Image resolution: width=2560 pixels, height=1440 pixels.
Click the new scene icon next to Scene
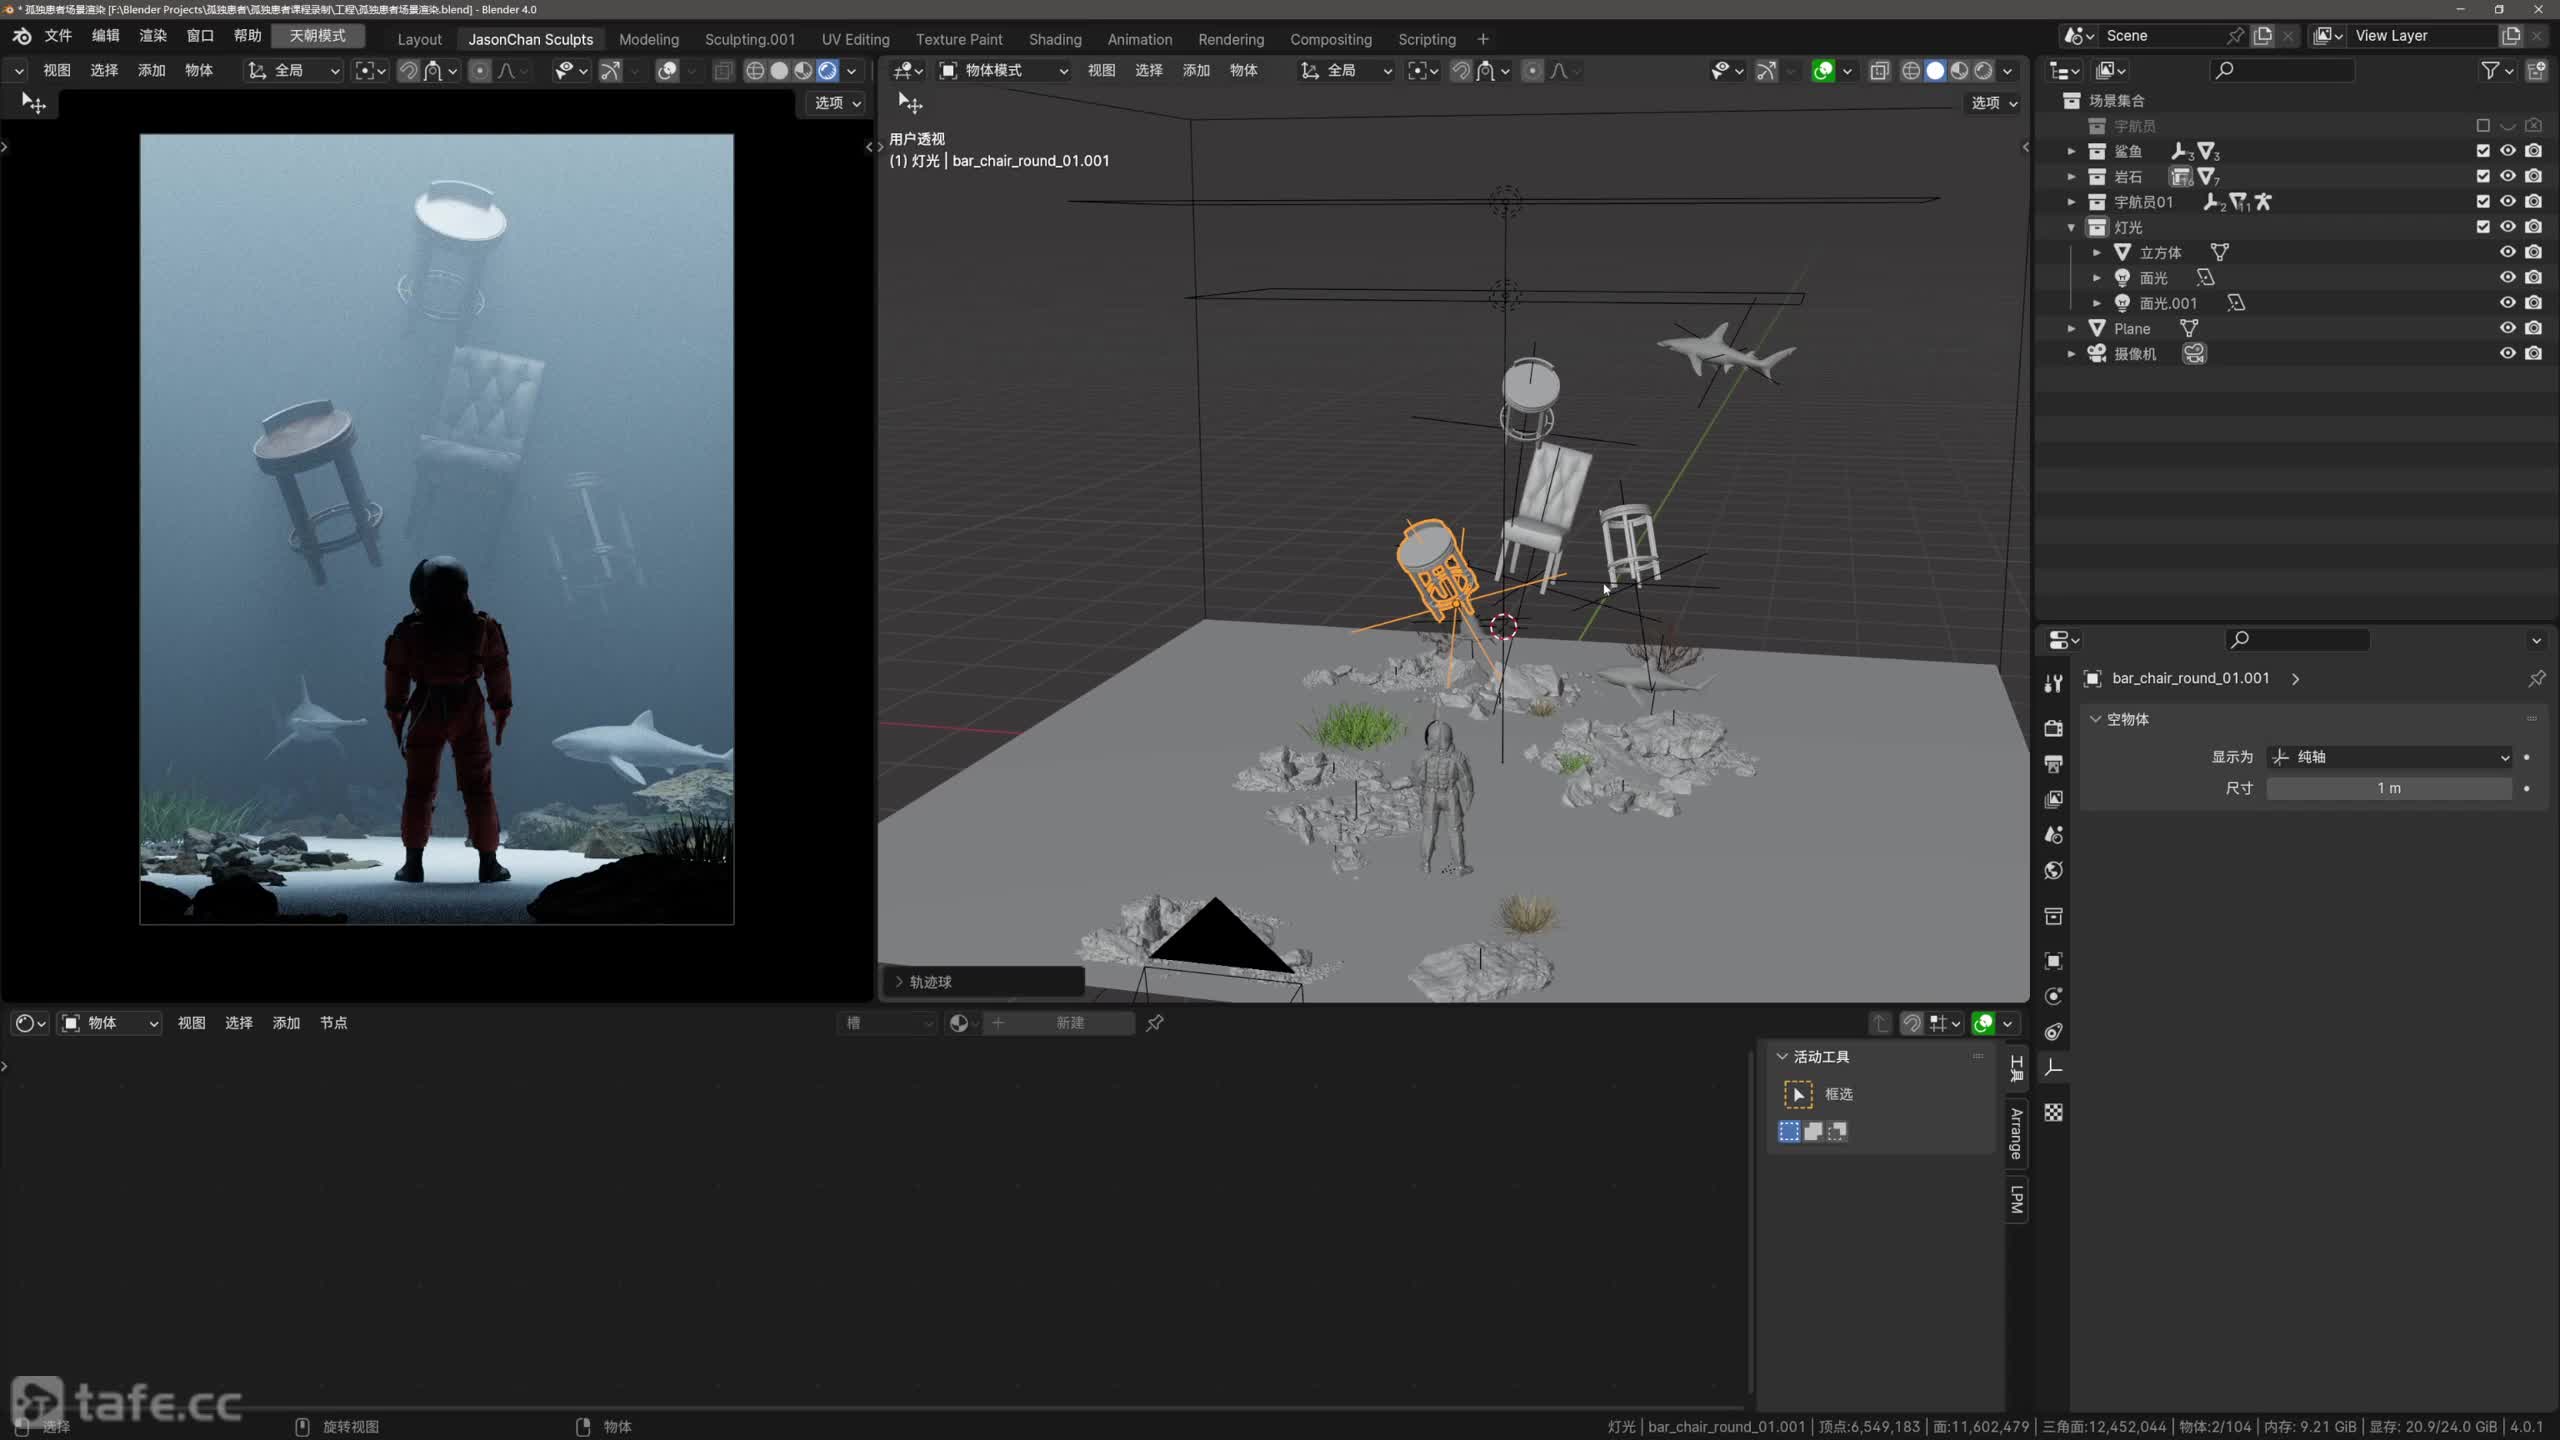(2263, 36)
